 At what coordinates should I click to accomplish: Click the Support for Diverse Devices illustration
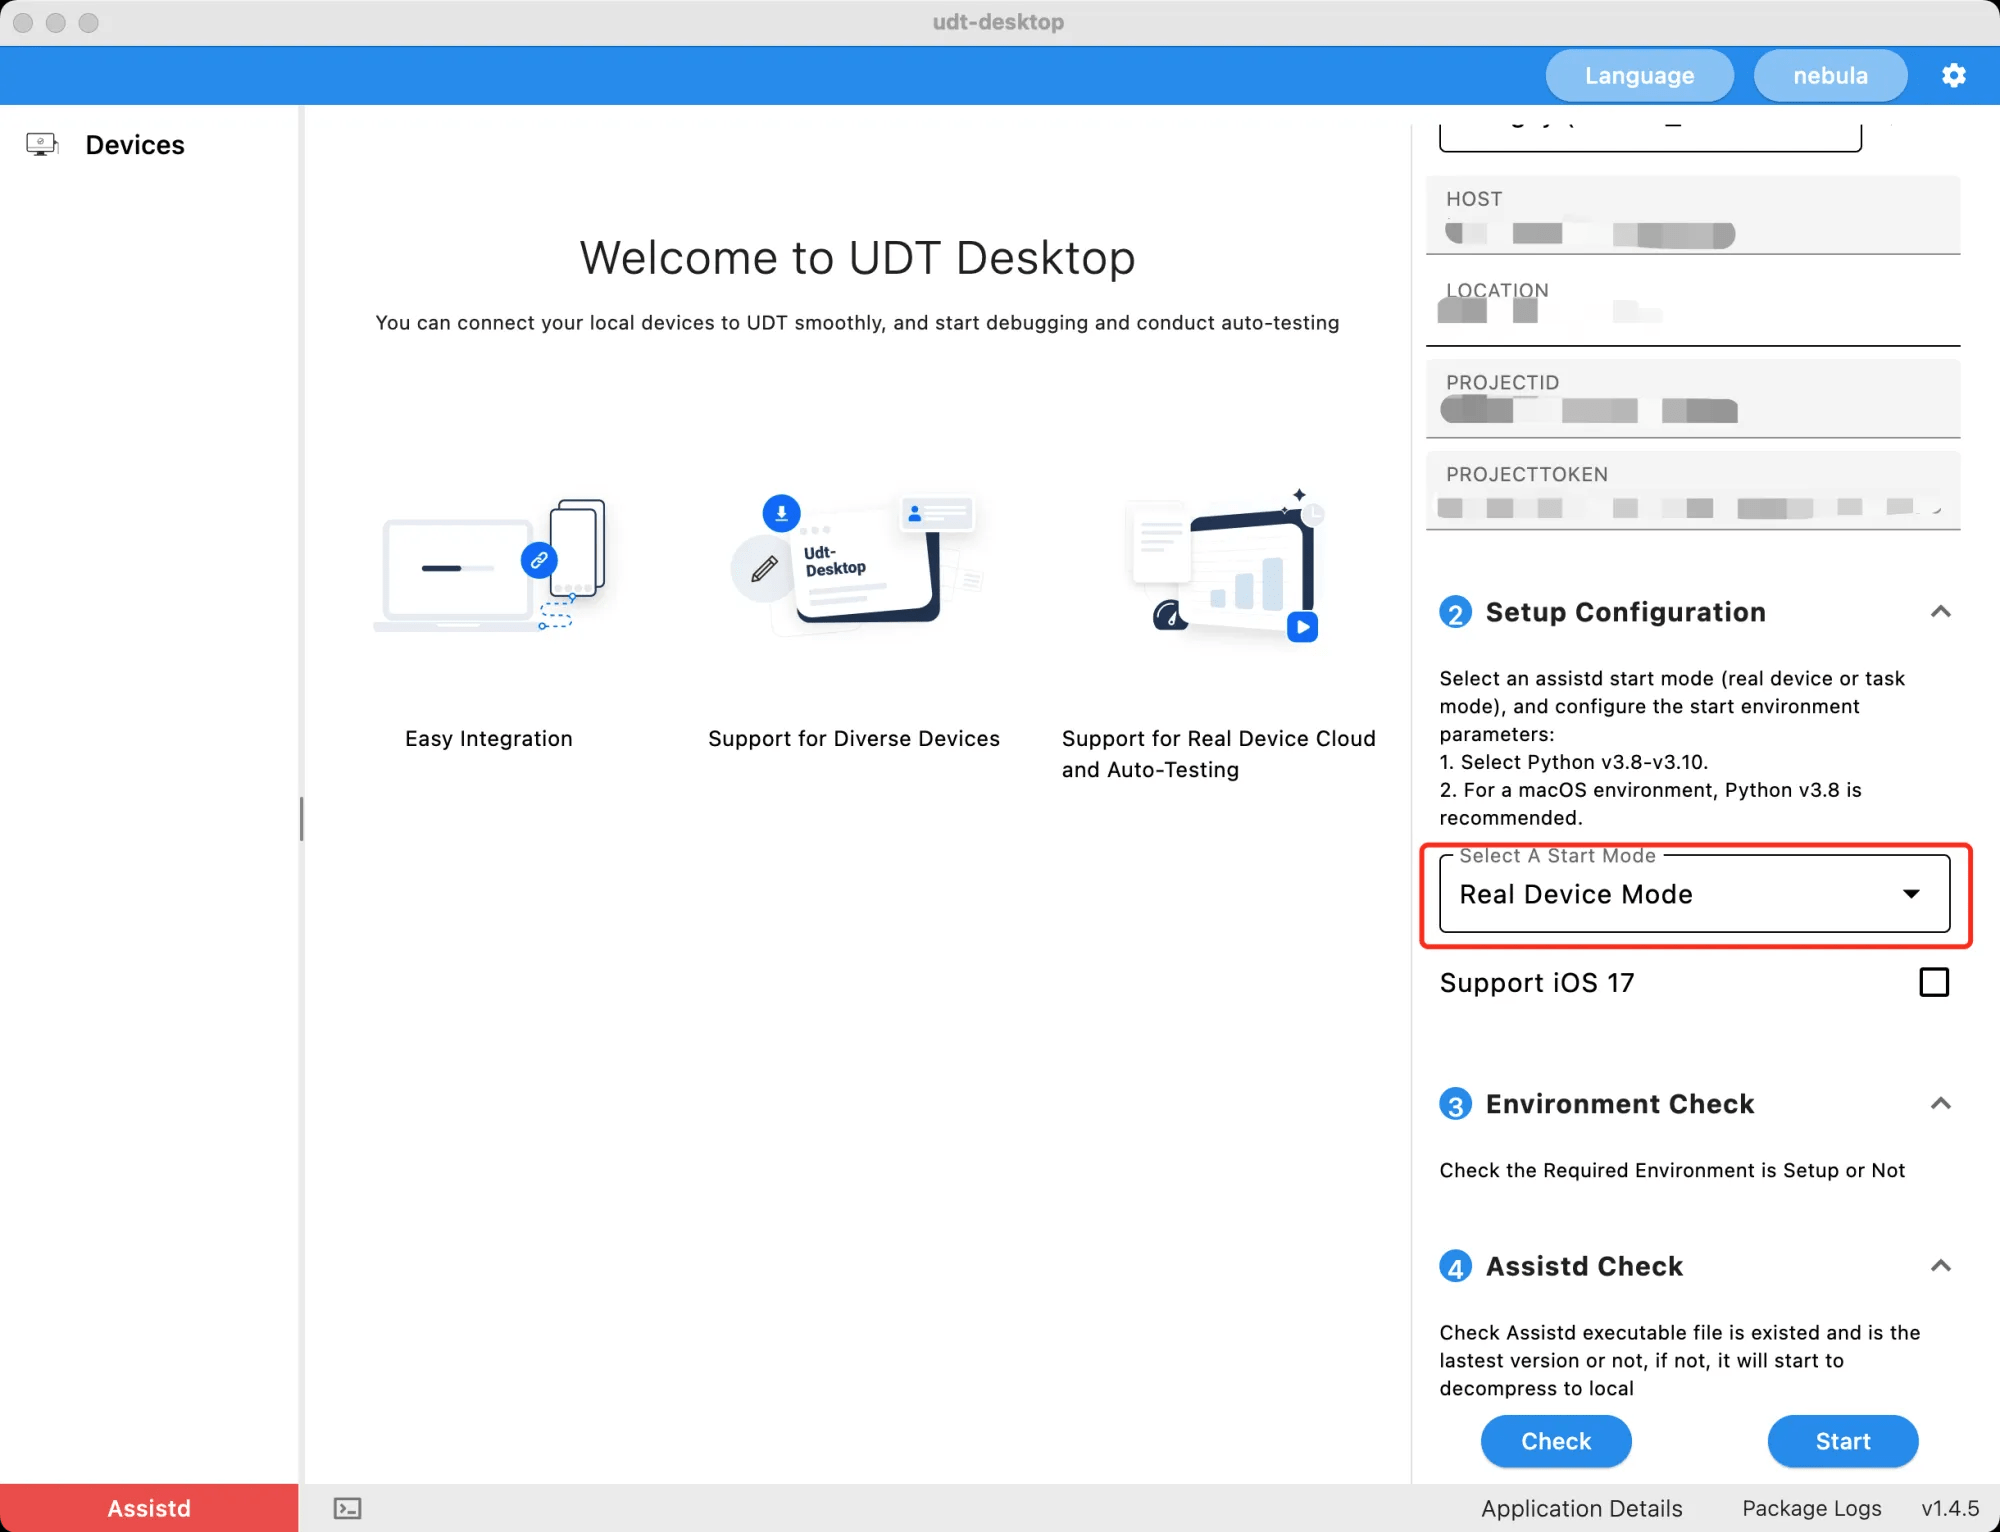tap(857, 566)
